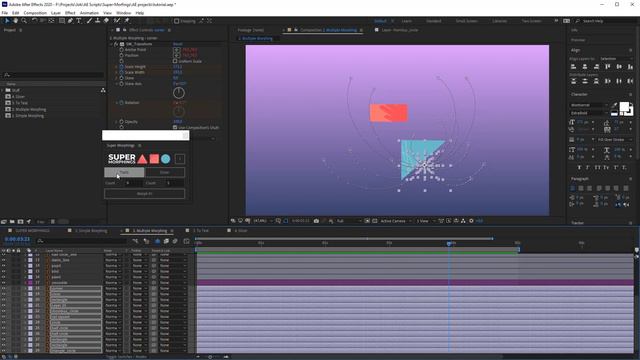Image resolution: width=640 pixels, height=360 pixels.
Task: Select the Pen tool
Action: 70,20
